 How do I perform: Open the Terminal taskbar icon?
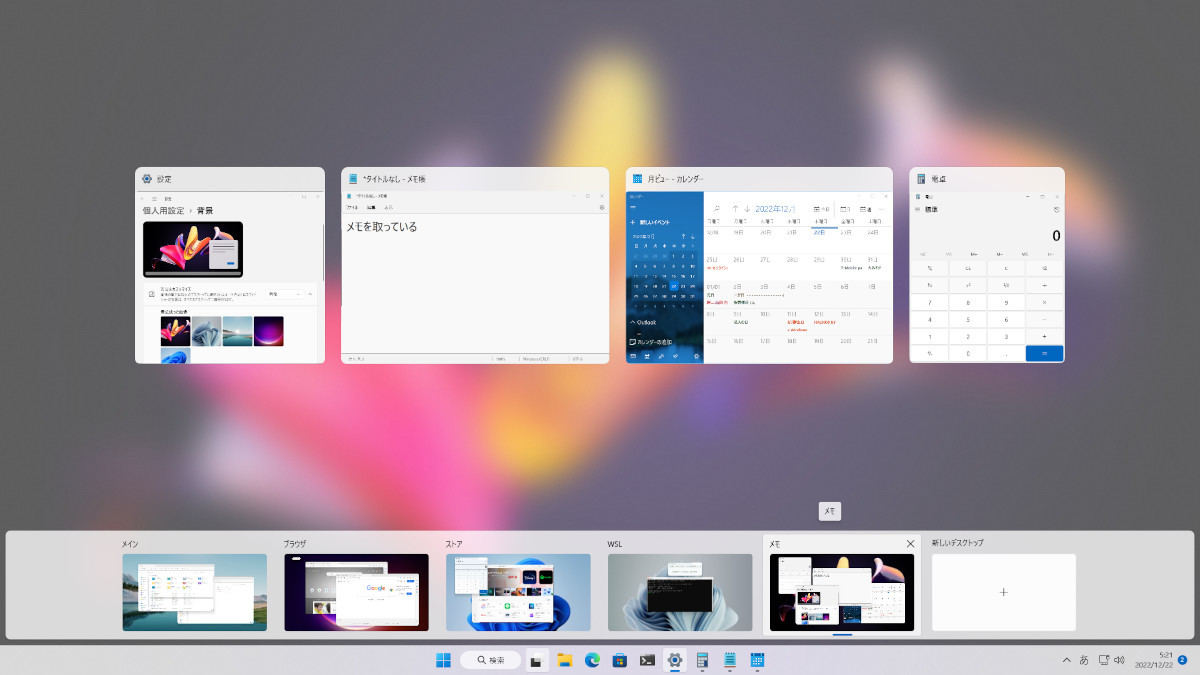(648, 660)
